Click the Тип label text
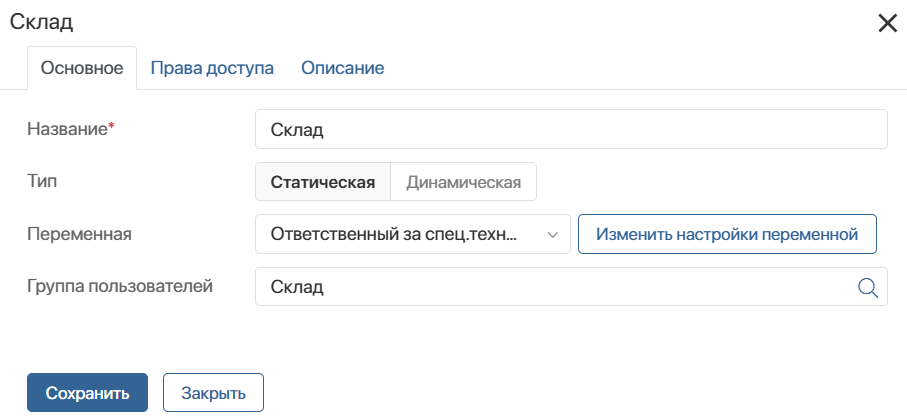 pos(42,181)
